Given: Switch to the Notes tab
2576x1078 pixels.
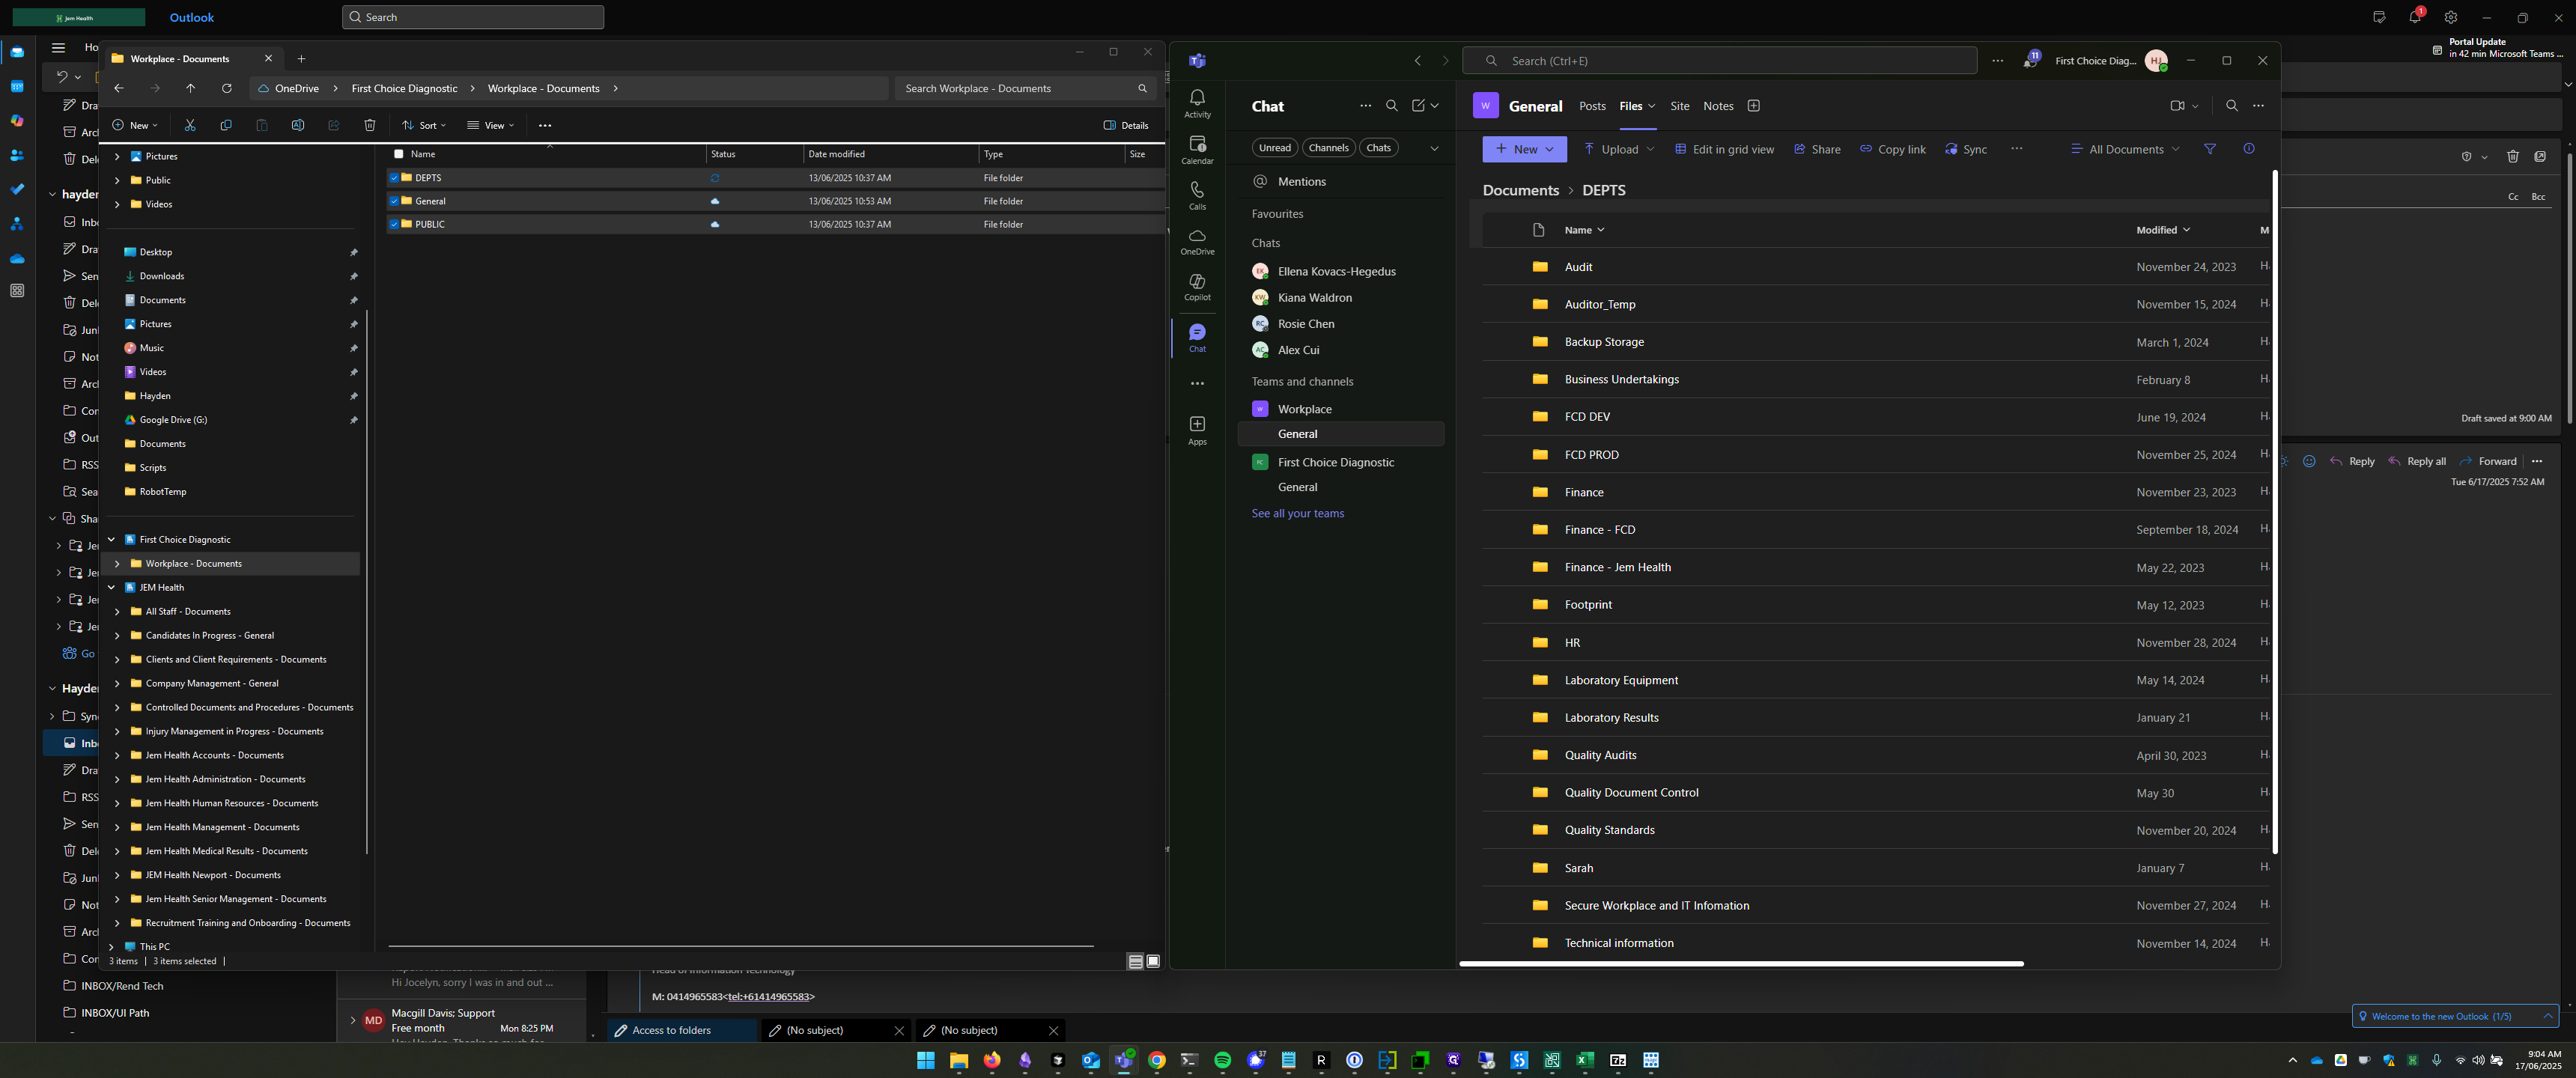Looking at the screenshot, I should pos(1718,106).
